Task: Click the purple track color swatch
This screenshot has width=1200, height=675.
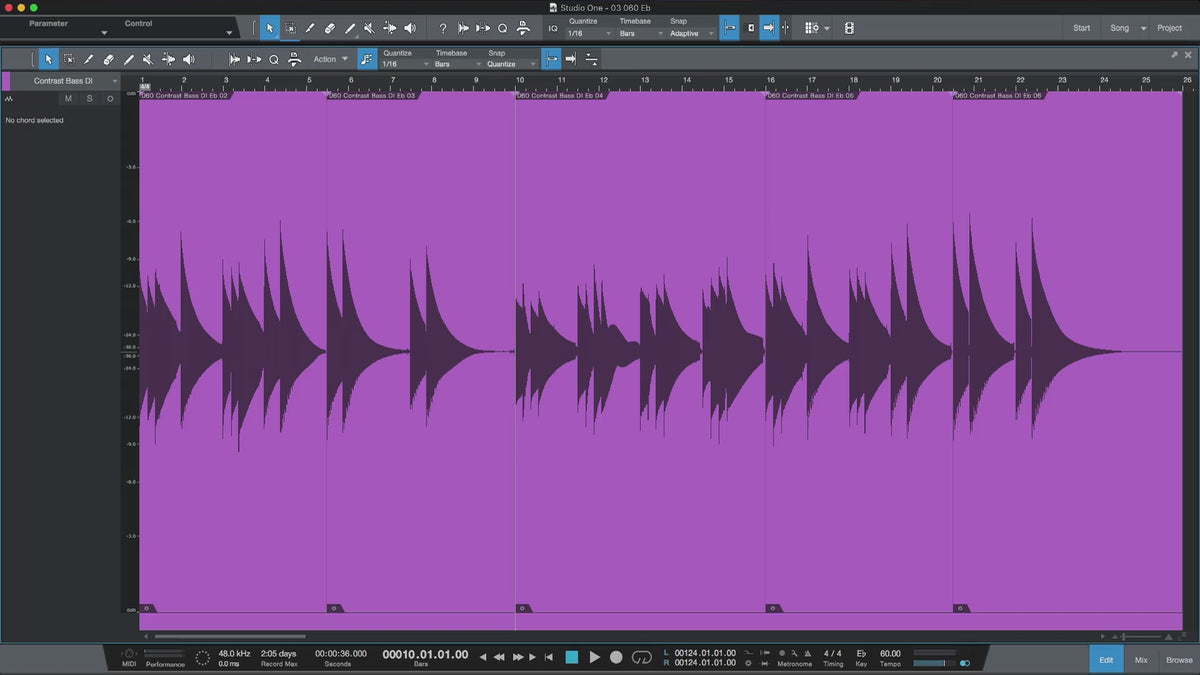Action: pos(6,81)
